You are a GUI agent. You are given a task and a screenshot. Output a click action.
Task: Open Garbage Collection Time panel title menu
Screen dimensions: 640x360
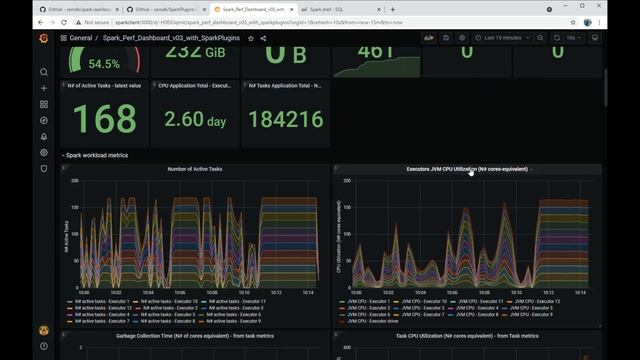(x=195, y=336)
